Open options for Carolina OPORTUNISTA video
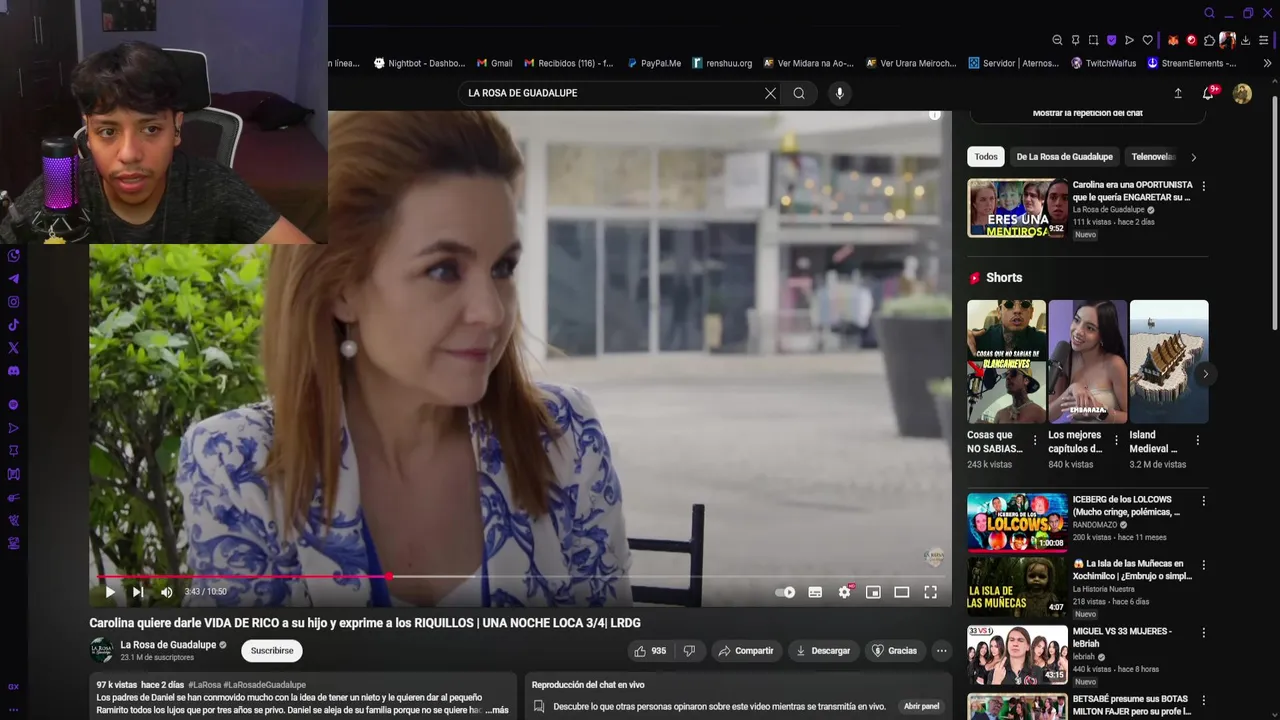 pos(1203,186)
